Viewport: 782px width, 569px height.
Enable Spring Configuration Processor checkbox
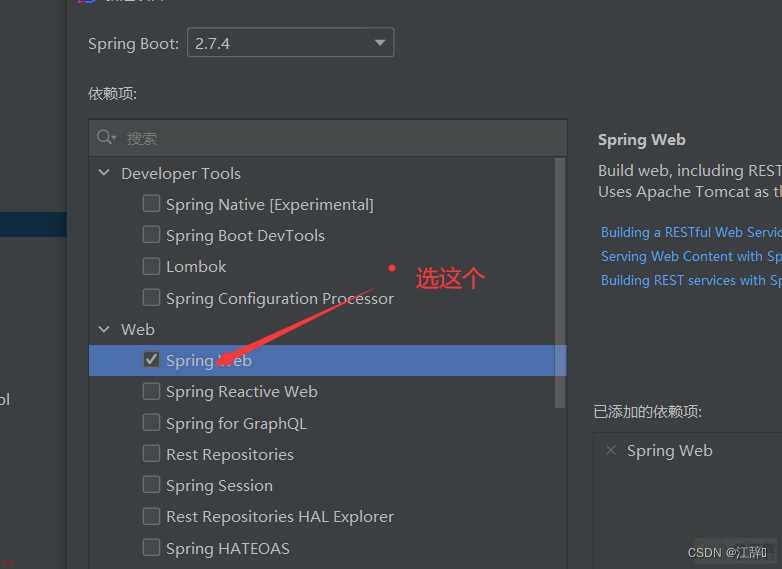pos(151,297)
